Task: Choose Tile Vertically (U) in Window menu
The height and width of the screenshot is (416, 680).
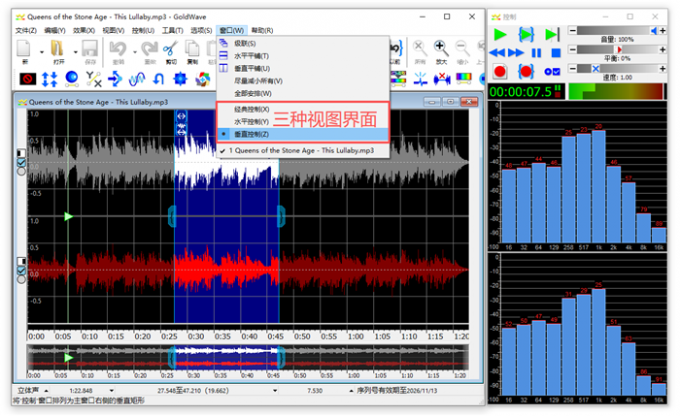Action: point(303,69)
